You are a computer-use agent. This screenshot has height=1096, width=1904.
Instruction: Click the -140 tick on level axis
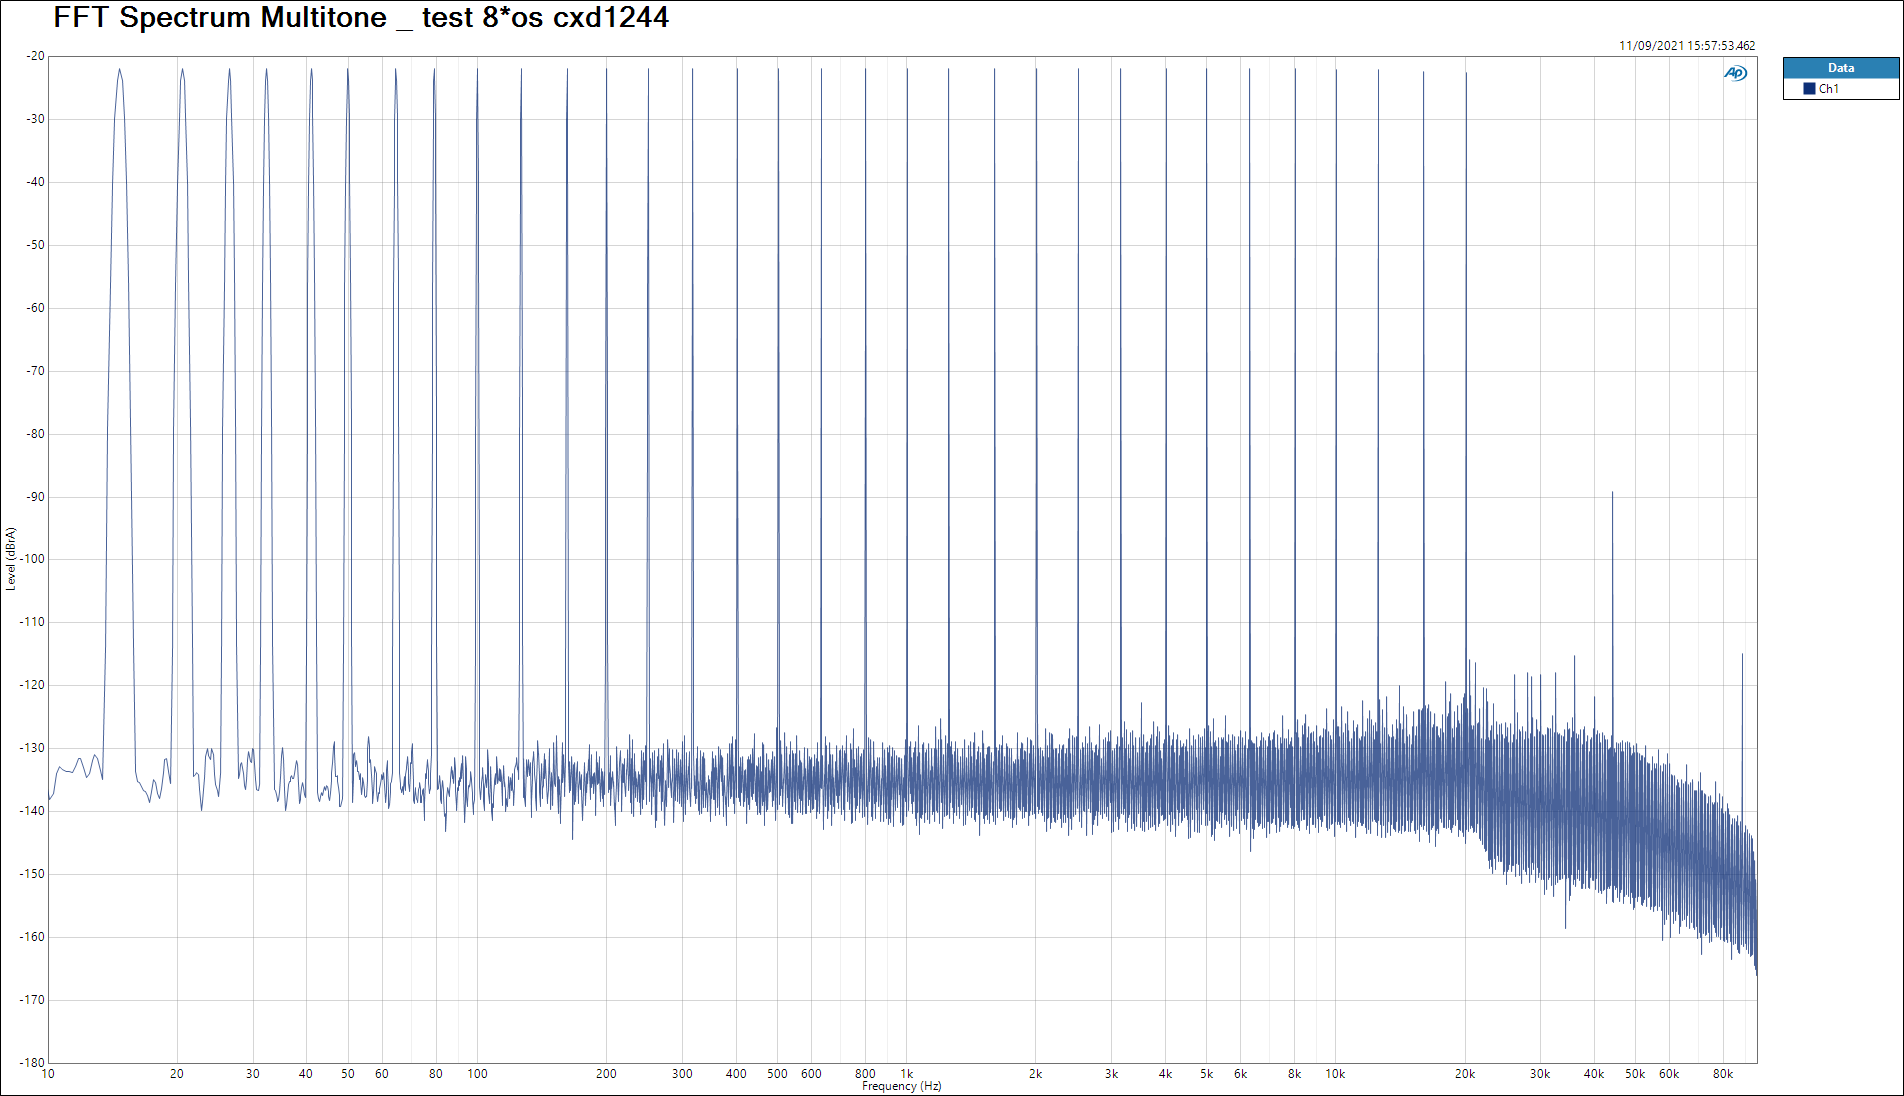34,811
